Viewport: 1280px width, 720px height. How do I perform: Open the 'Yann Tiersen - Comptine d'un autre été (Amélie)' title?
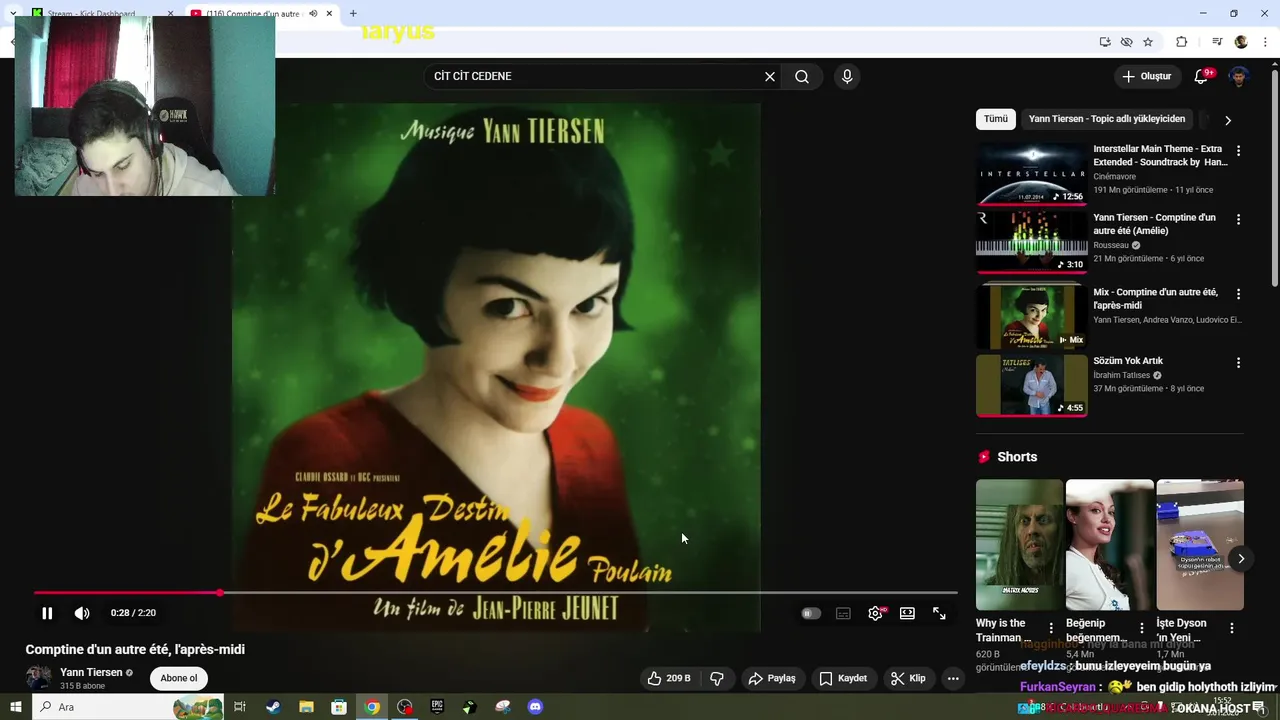1155,224
